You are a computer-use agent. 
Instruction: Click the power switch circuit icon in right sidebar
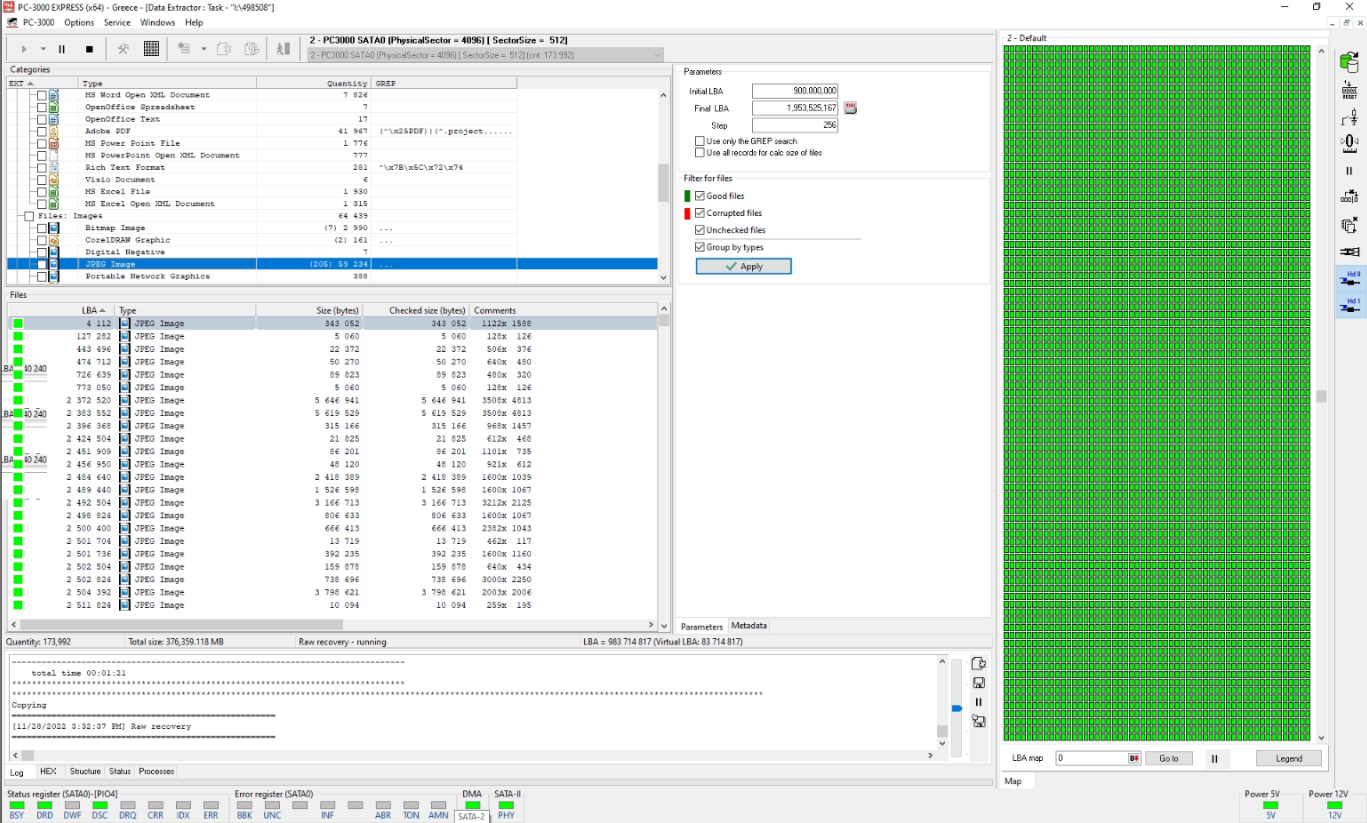click(x=1349, y=118)
